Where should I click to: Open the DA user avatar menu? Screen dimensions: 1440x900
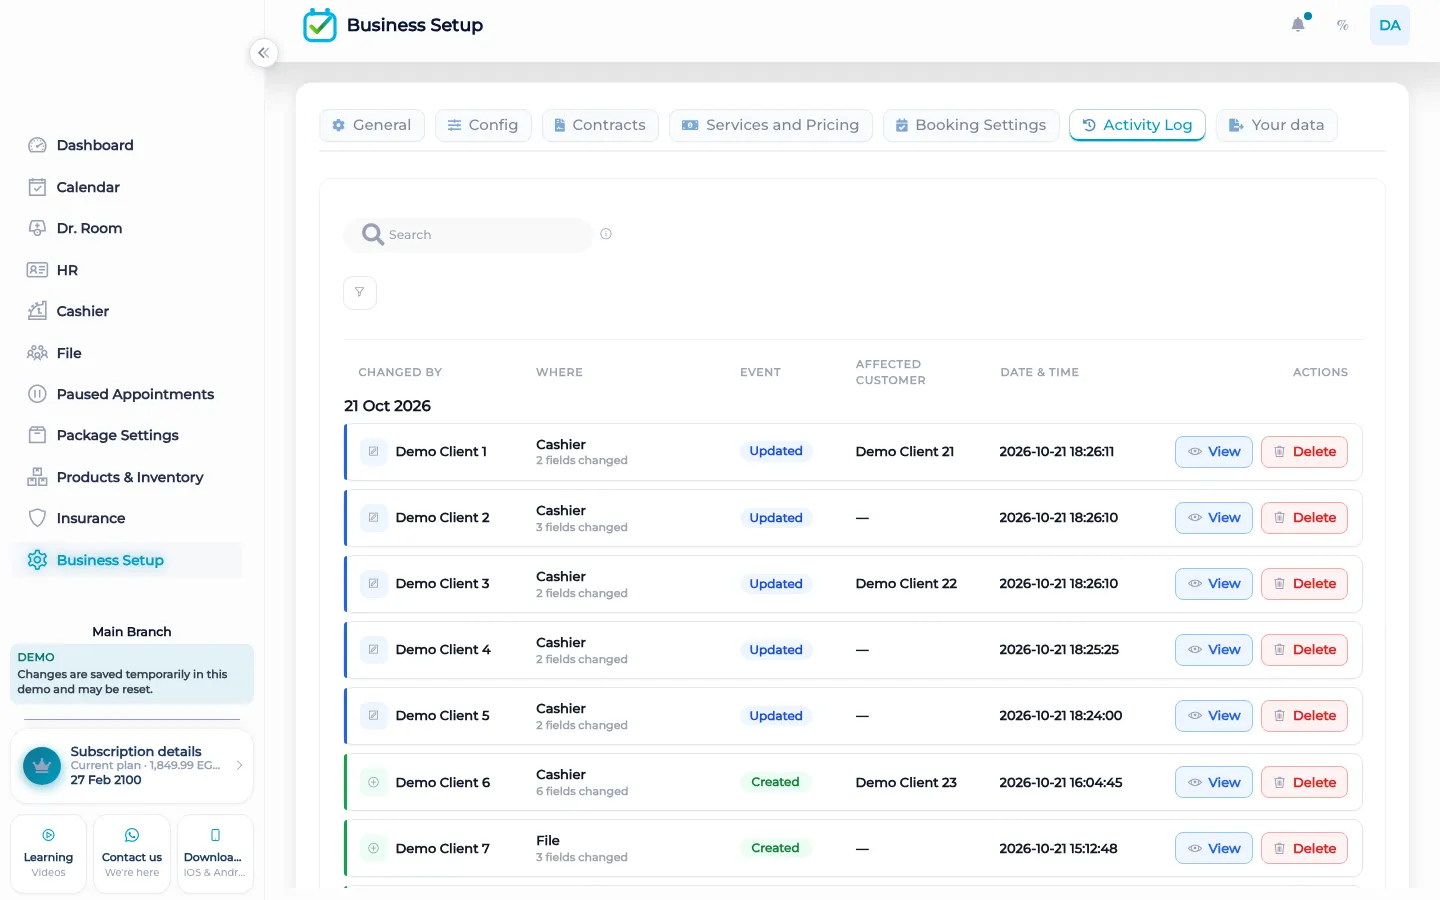pyautogui.click(x=1390, y=25)
